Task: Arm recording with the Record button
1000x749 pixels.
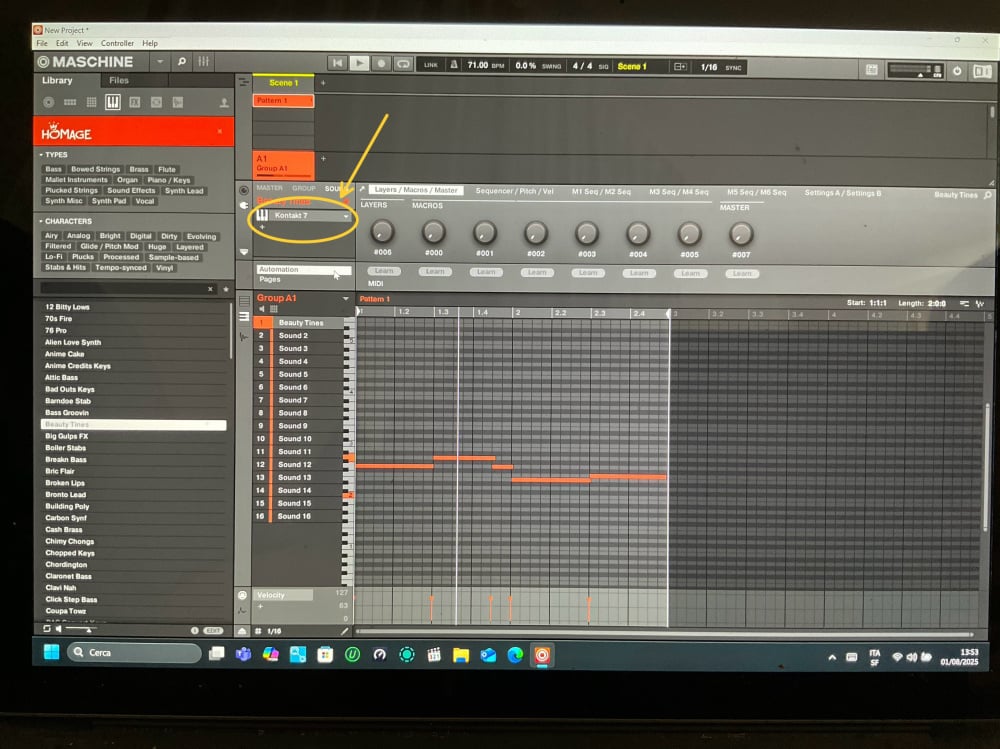Action: click(x=381, y=63)
